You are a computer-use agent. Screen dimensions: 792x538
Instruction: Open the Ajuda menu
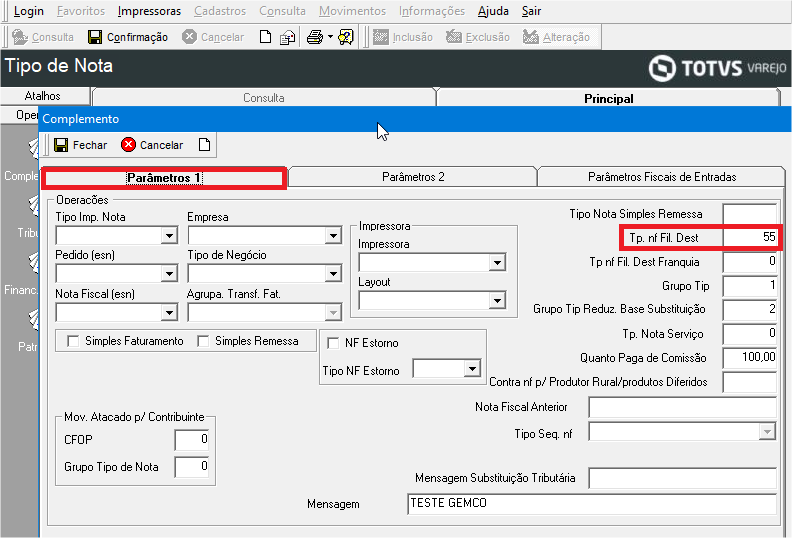(x=493, y=11)
